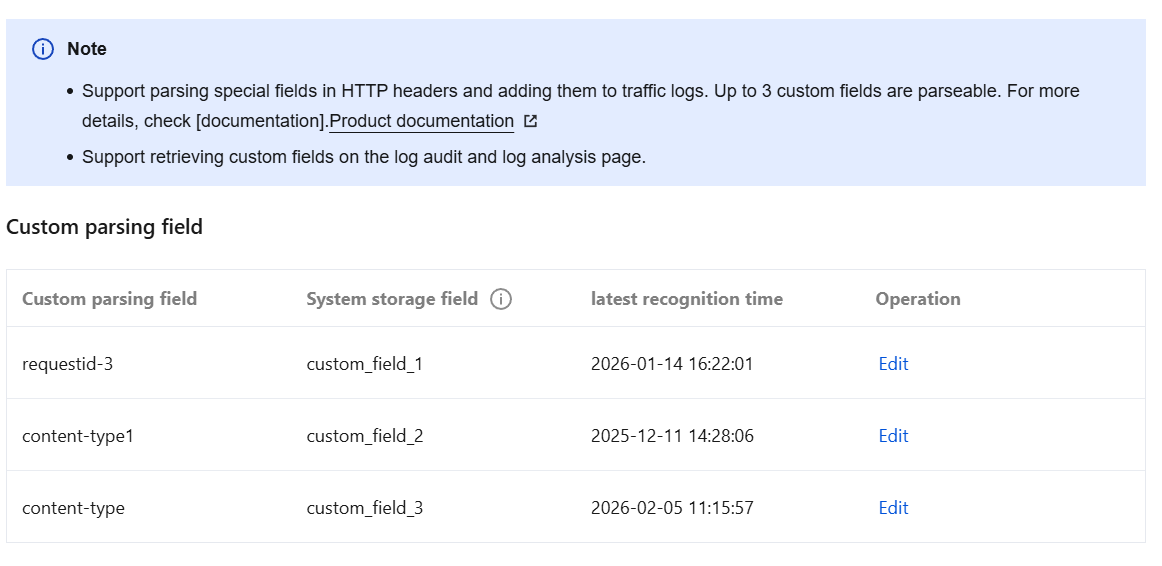Select the 2026-02-05 11:15:57 timestamp
This screenshot has height=566, width=1162.
pos(672,508)
